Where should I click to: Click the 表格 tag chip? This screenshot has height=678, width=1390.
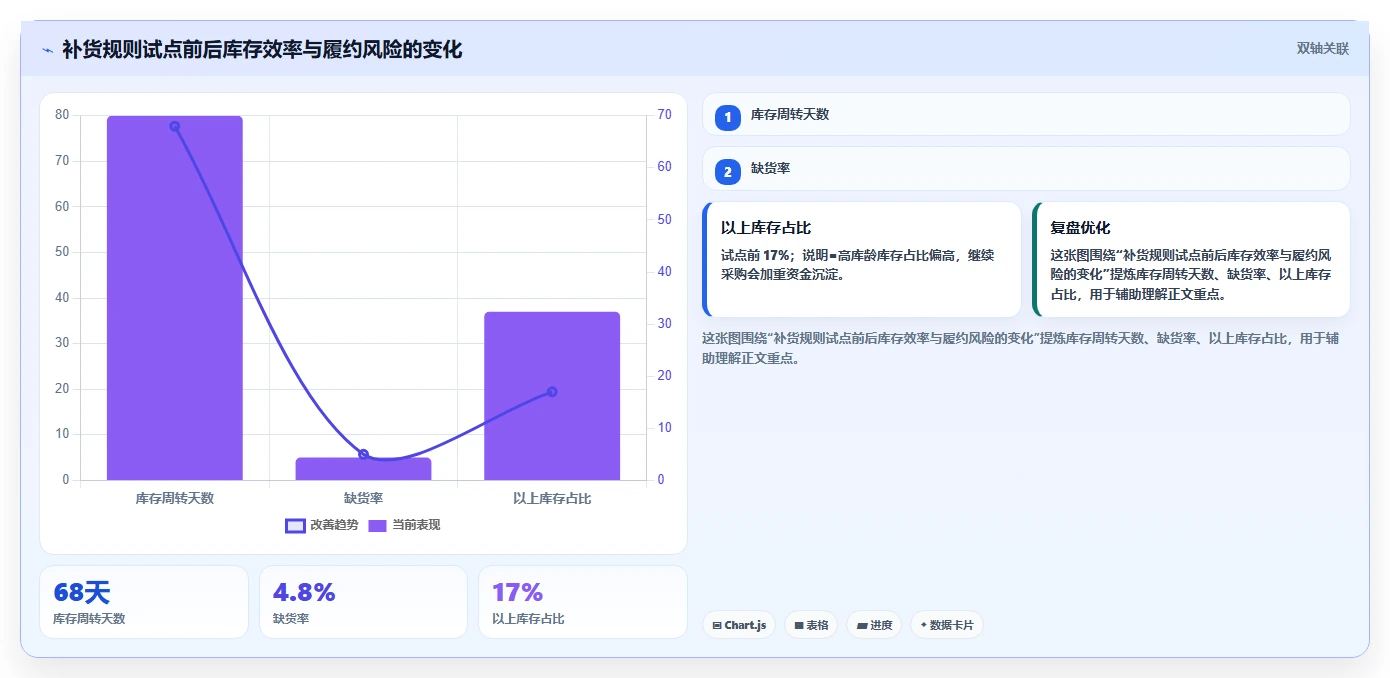[811, 625]
